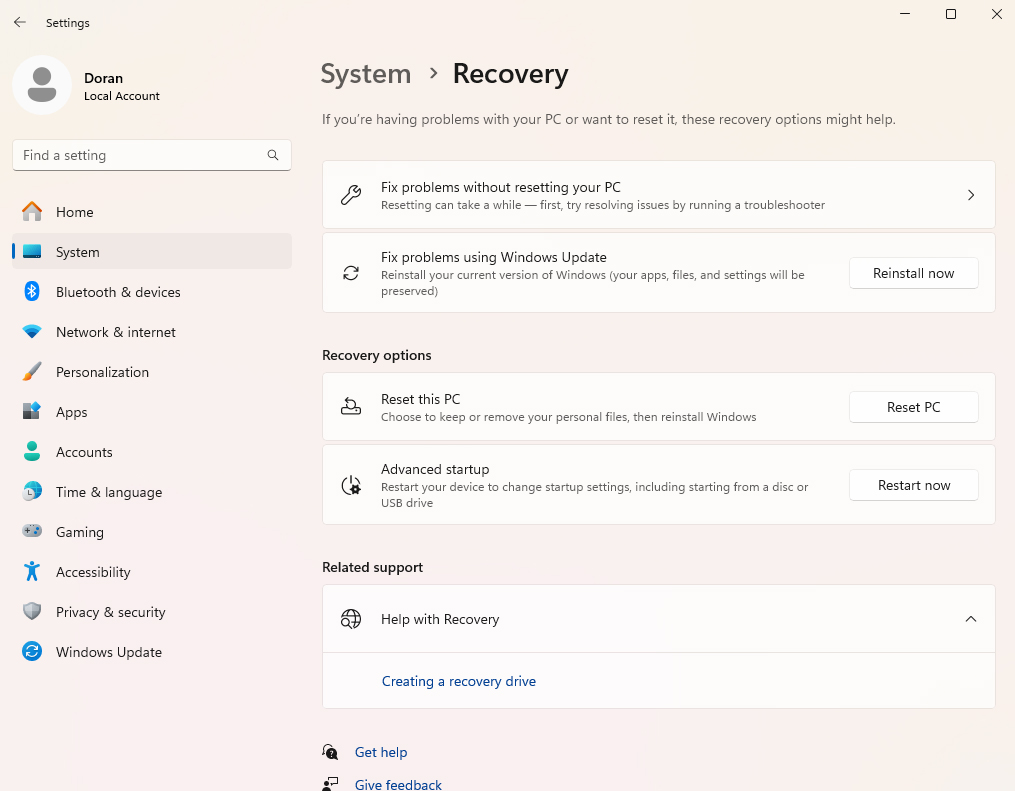The image size is (1015, 791).
Task: Click the Restart now button
Action: click(x=913, y=485)
